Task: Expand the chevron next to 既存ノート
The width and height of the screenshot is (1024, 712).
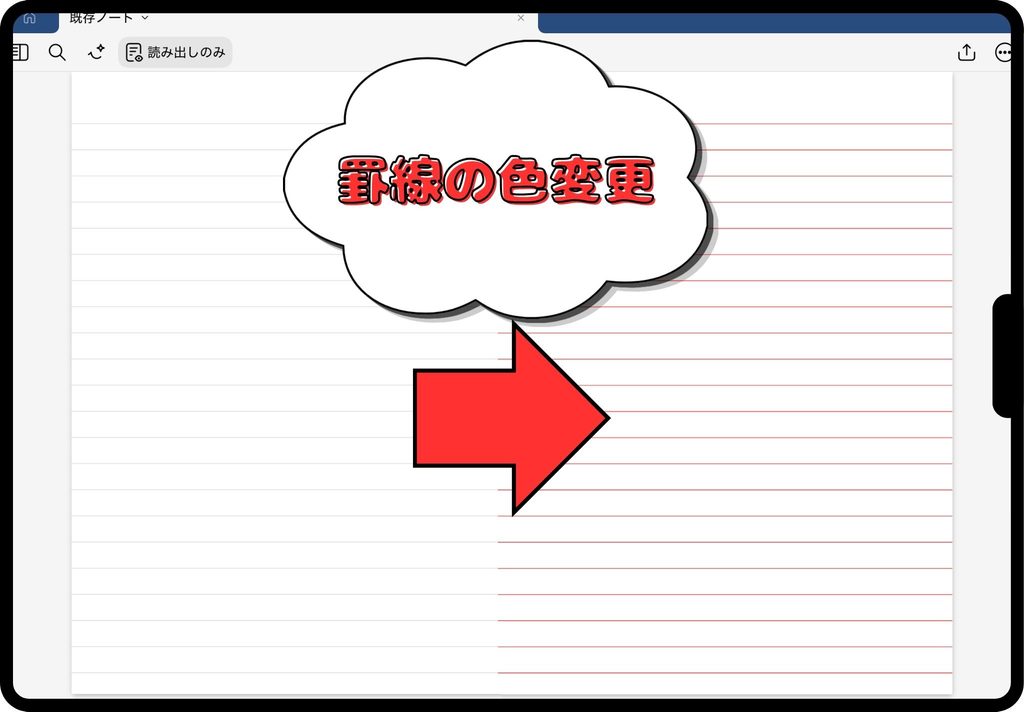Action: coord(145,18)
